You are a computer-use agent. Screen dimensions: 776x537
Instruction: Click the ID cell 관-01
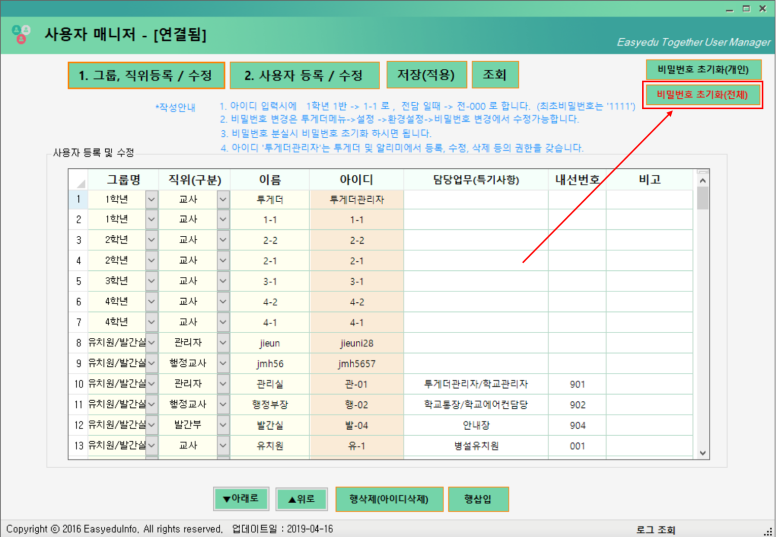pyautogui.click(x=356, y=384)
